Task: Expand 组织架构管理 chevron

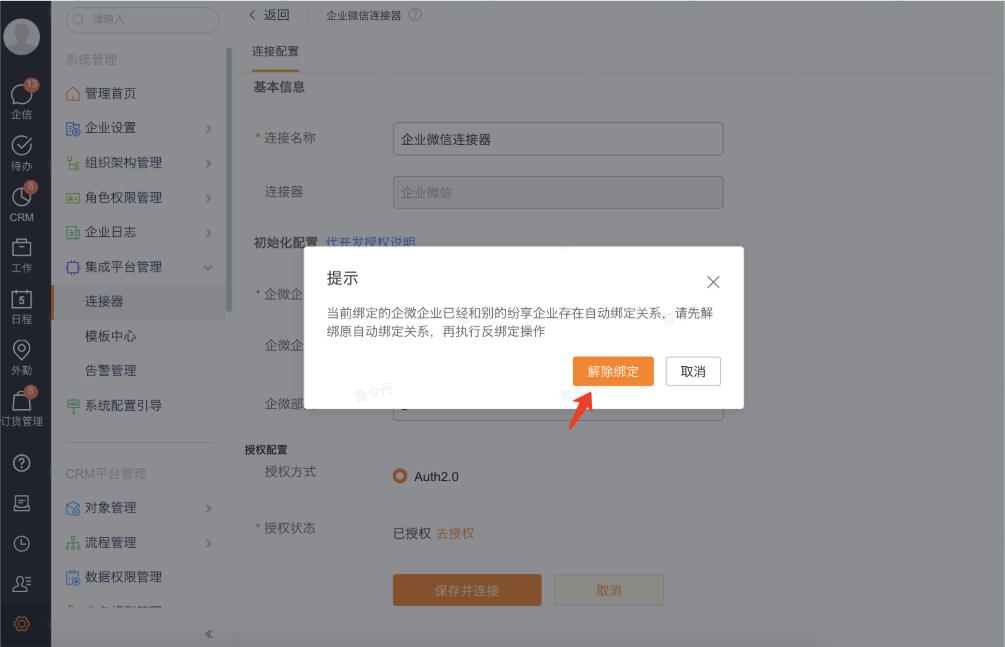Action: (x=208, y=163)
